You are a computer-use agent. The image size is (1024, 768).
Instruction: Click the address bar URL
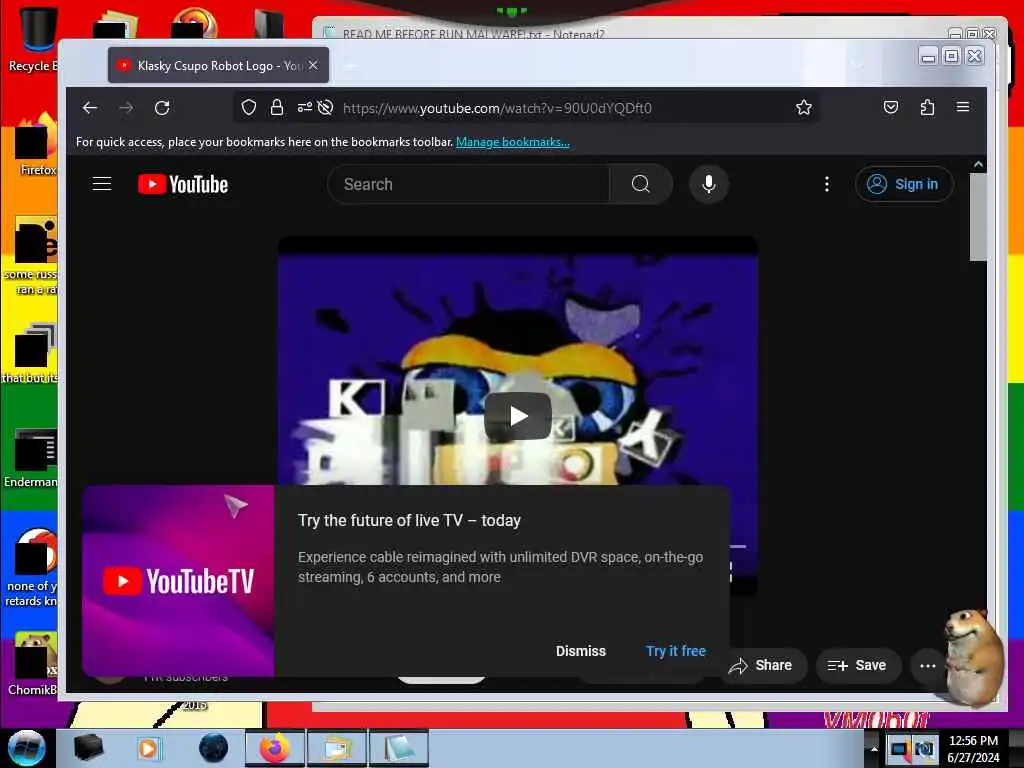[497, 108]
